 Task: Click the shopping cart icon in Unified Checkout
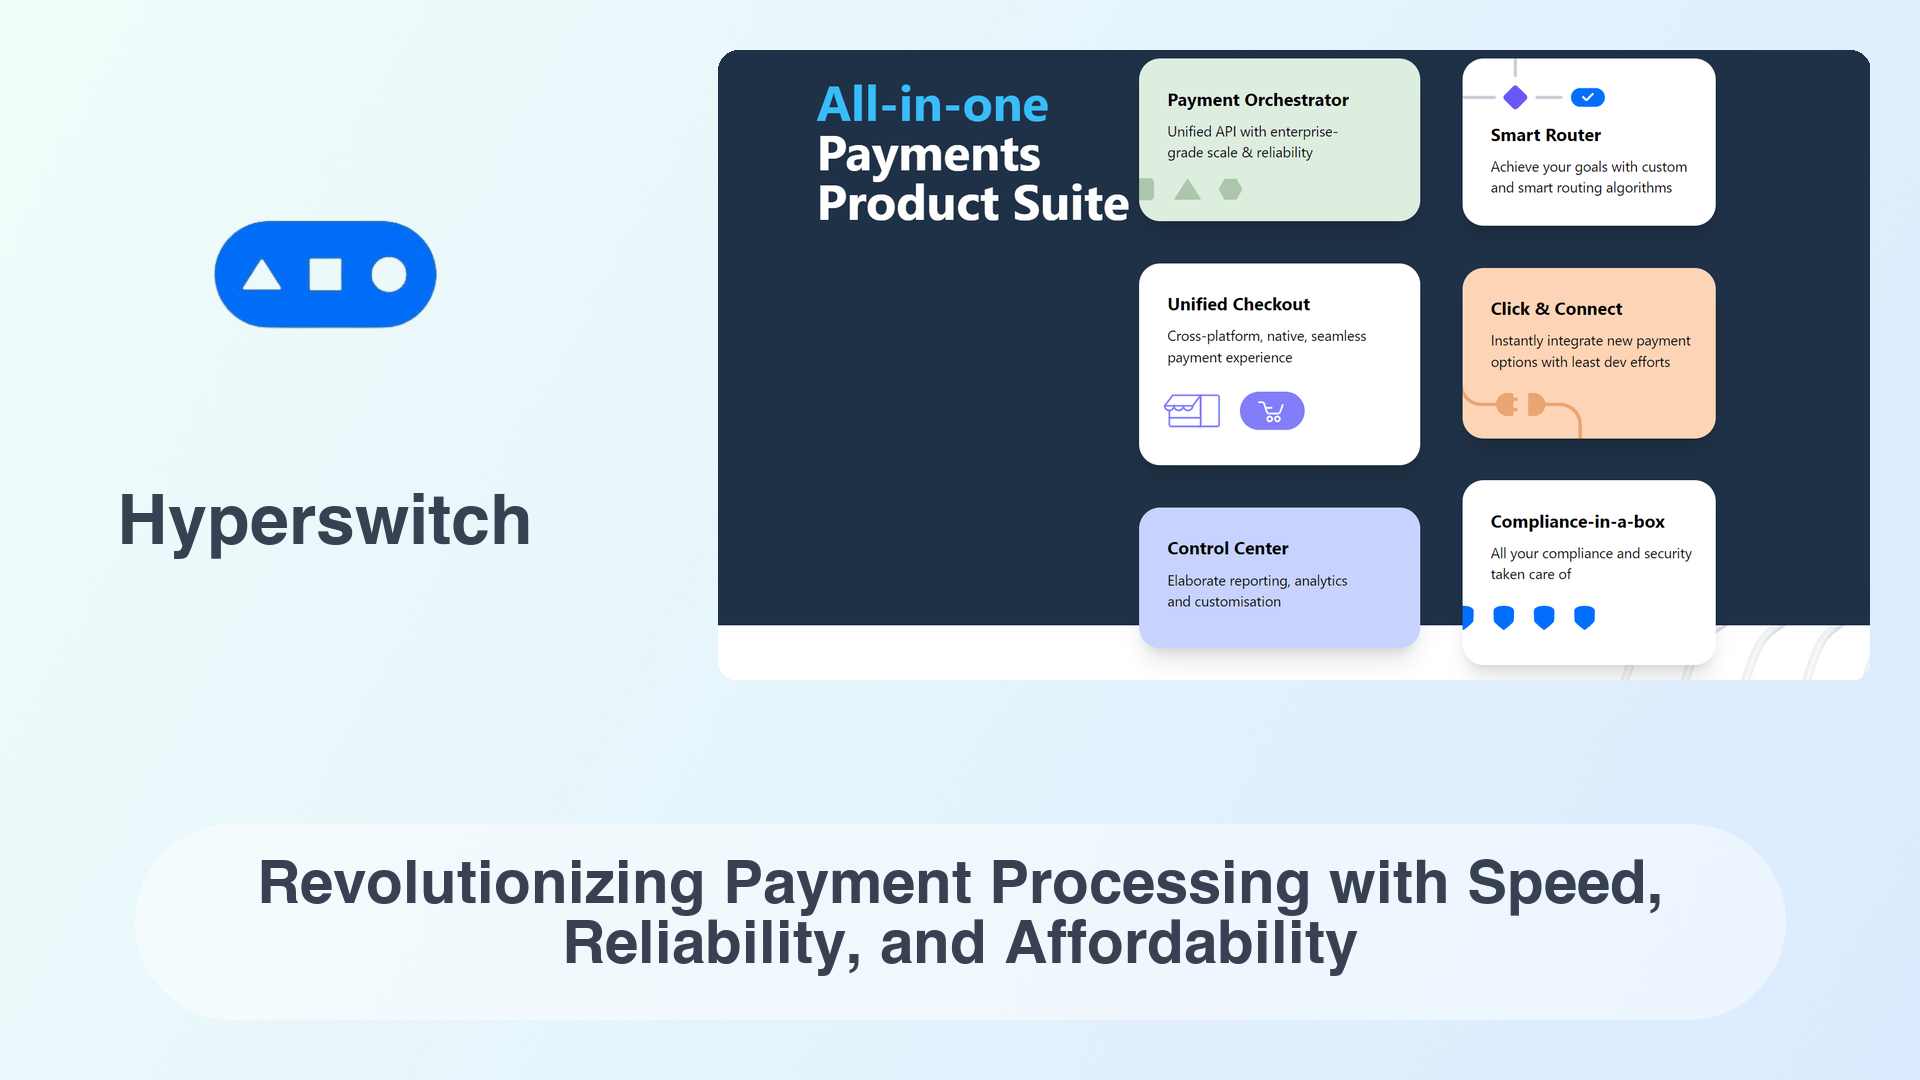[1270, 410]
